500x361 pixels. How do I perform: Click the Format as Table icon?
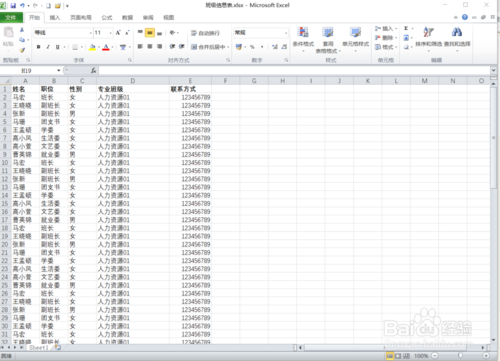pyautogui.click(x=328, y=39)
